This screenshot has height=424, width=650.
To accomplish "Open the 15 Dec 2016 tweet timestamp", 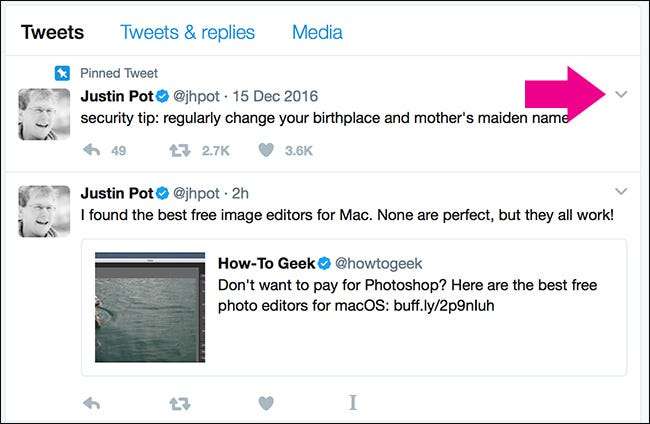I will pyautogui.click(x=275, y=97).
